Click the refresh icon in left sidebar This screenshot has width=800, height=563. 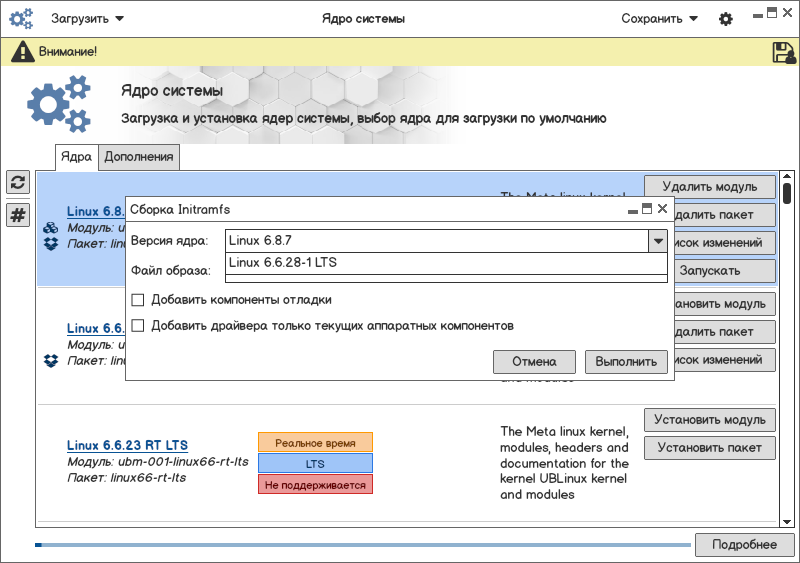tap(18, 182)
